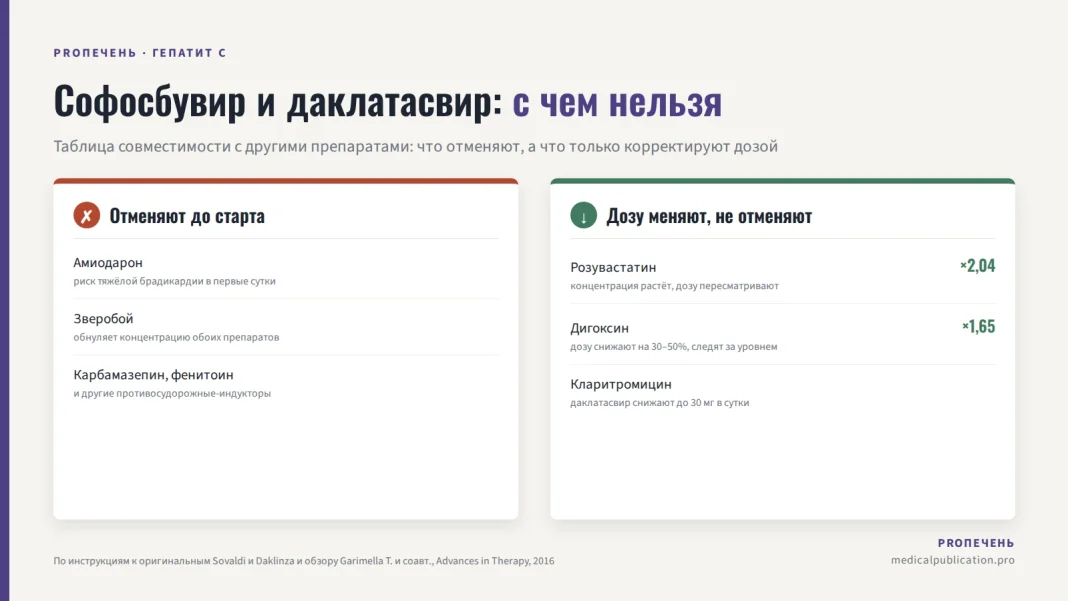Click the note 'и другие противосудорожные-индукторы'
The width and height of the screenshot is (1068, 601).
172,393
